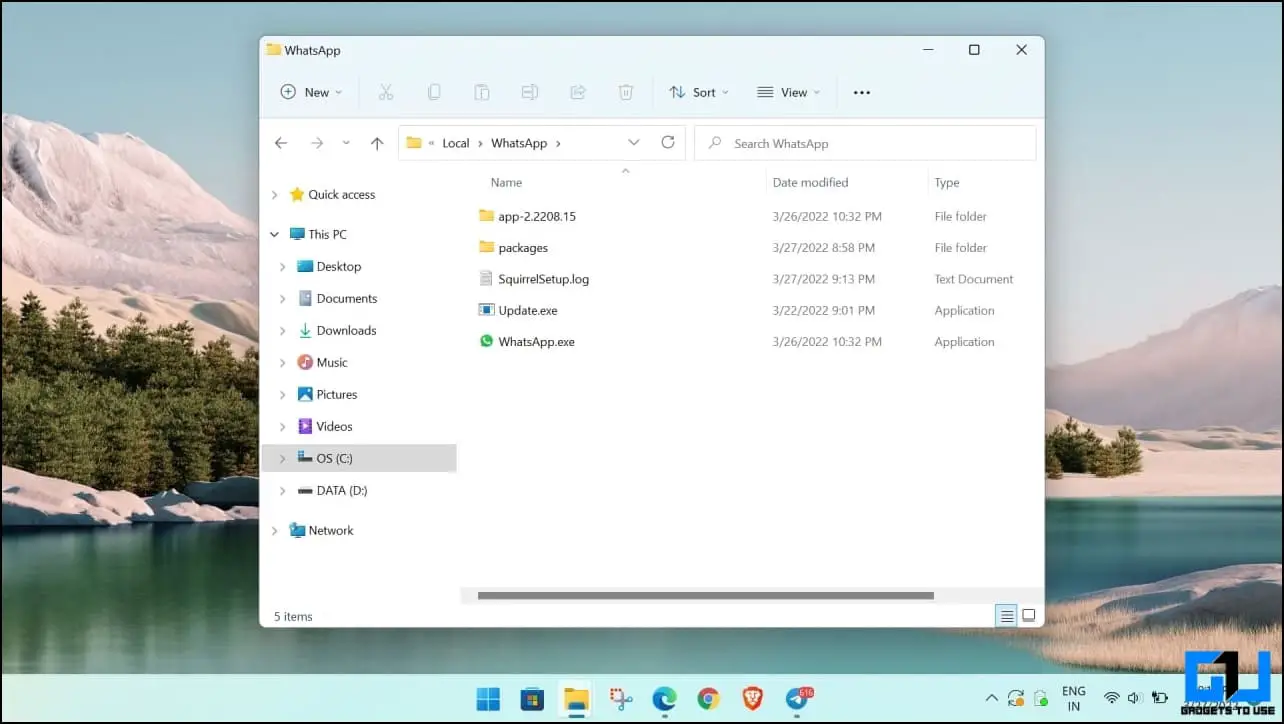The image size is (1284, 724).
Task: Expand Desktop tree node
Action: pyautogui.click(x=283, y=267)
